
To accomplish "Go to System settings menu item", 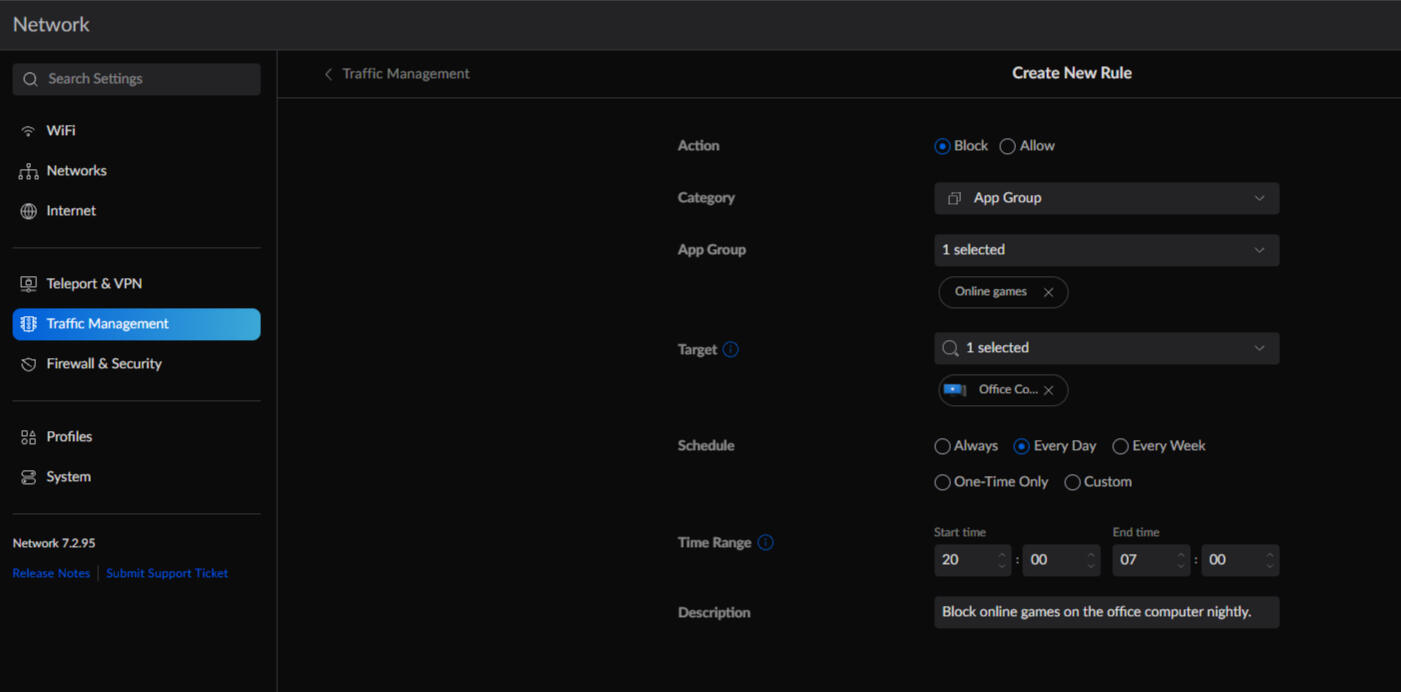I will tap(68, 477).
